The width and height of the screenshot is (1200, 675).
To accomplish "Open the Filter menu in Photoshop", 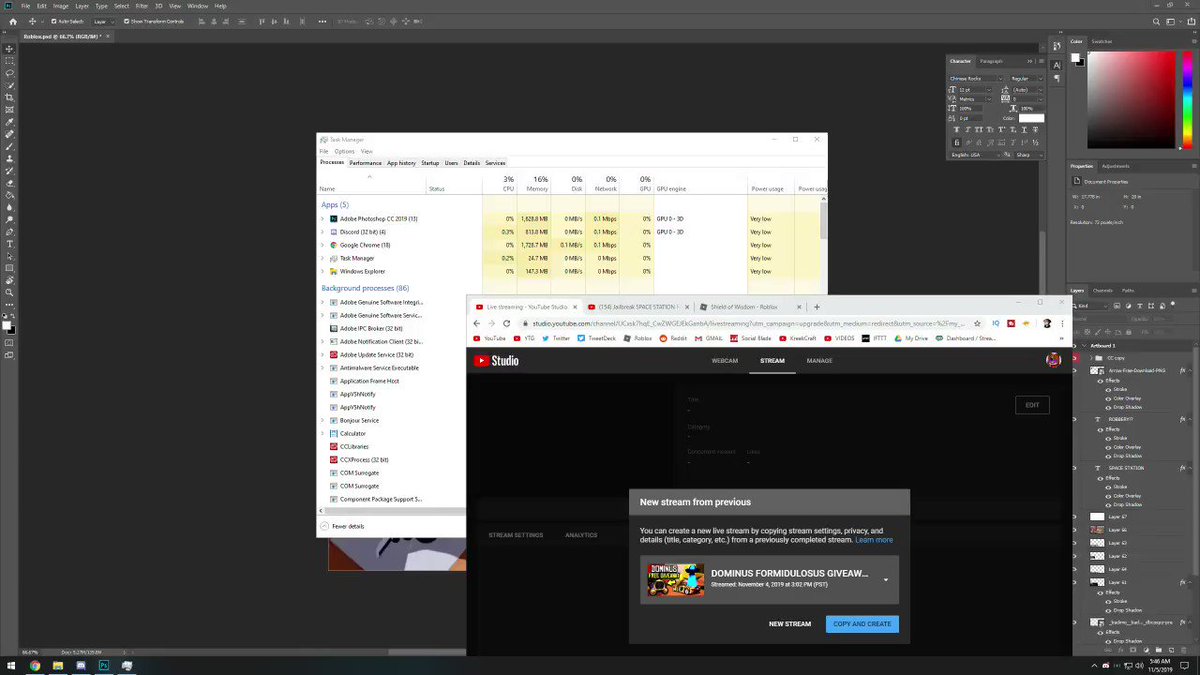I will click(141, 6).
